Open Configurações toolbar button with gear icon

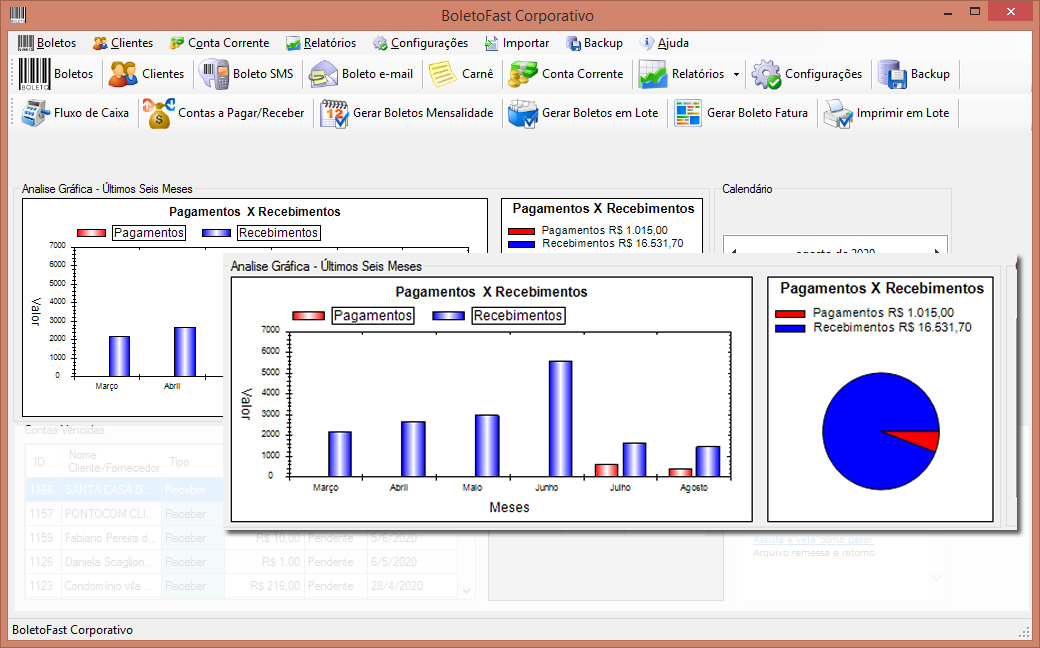point(807,74)
